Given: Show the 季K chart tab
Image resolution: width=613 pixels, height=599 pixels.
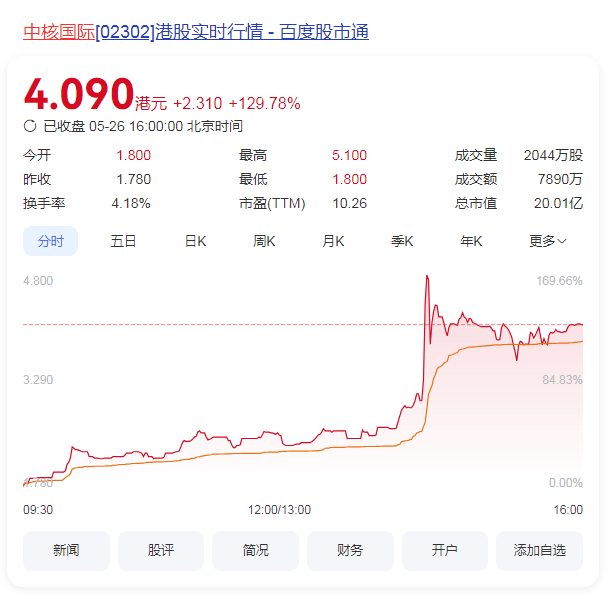Looking at the screenshot, I should [x=402, y=241].
